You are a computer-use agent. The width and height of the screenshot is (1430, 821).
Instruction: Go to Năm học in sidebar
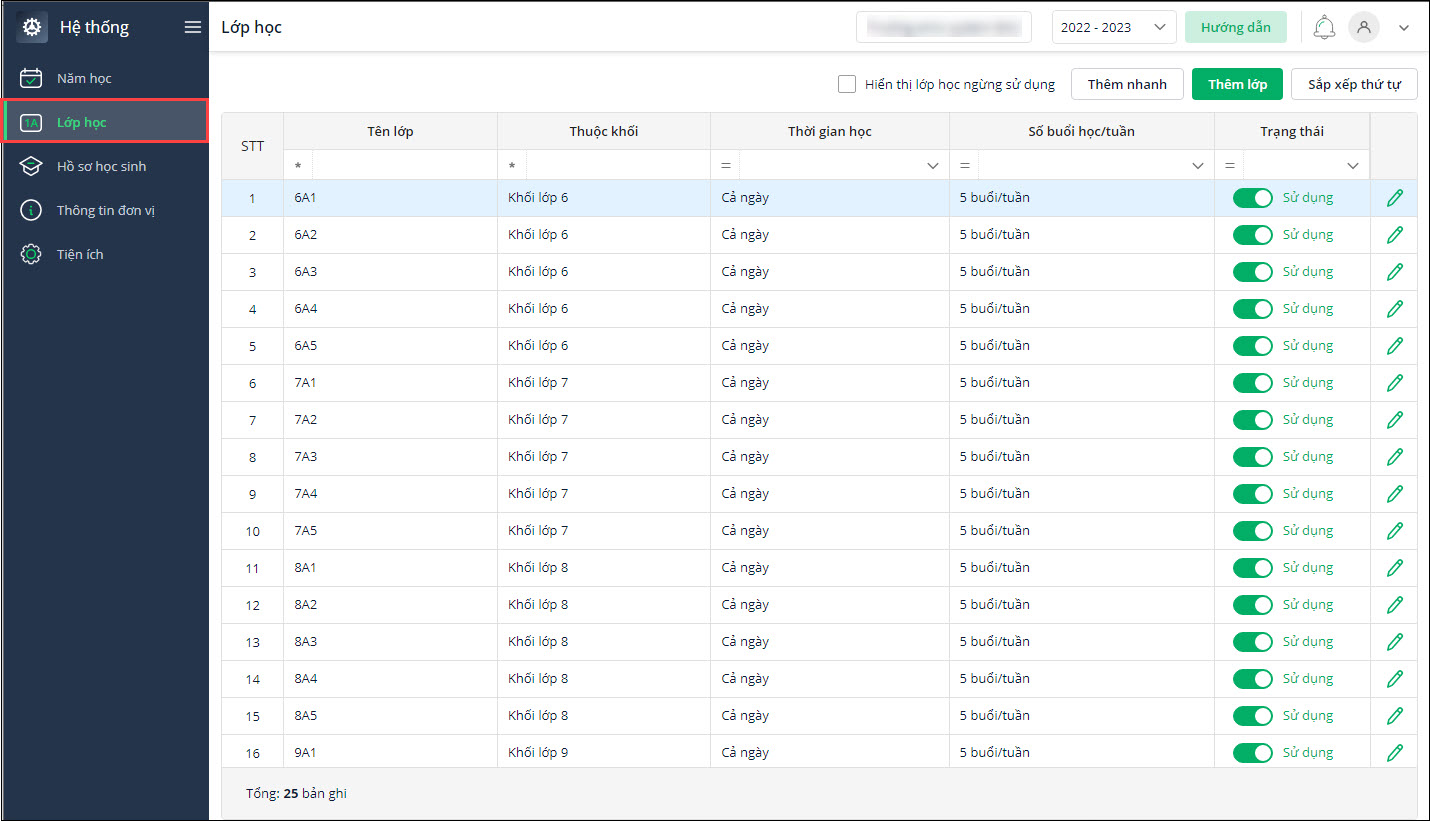coord(105,78)
